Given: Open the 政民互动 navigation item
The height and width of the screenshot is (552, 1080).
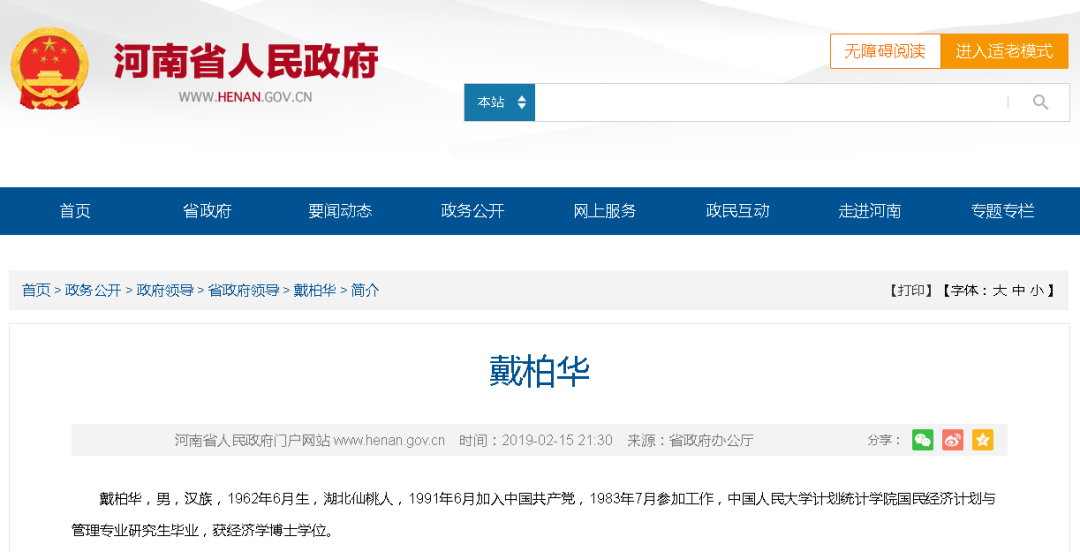Looking at the screenshot, I should pos(738,211).
